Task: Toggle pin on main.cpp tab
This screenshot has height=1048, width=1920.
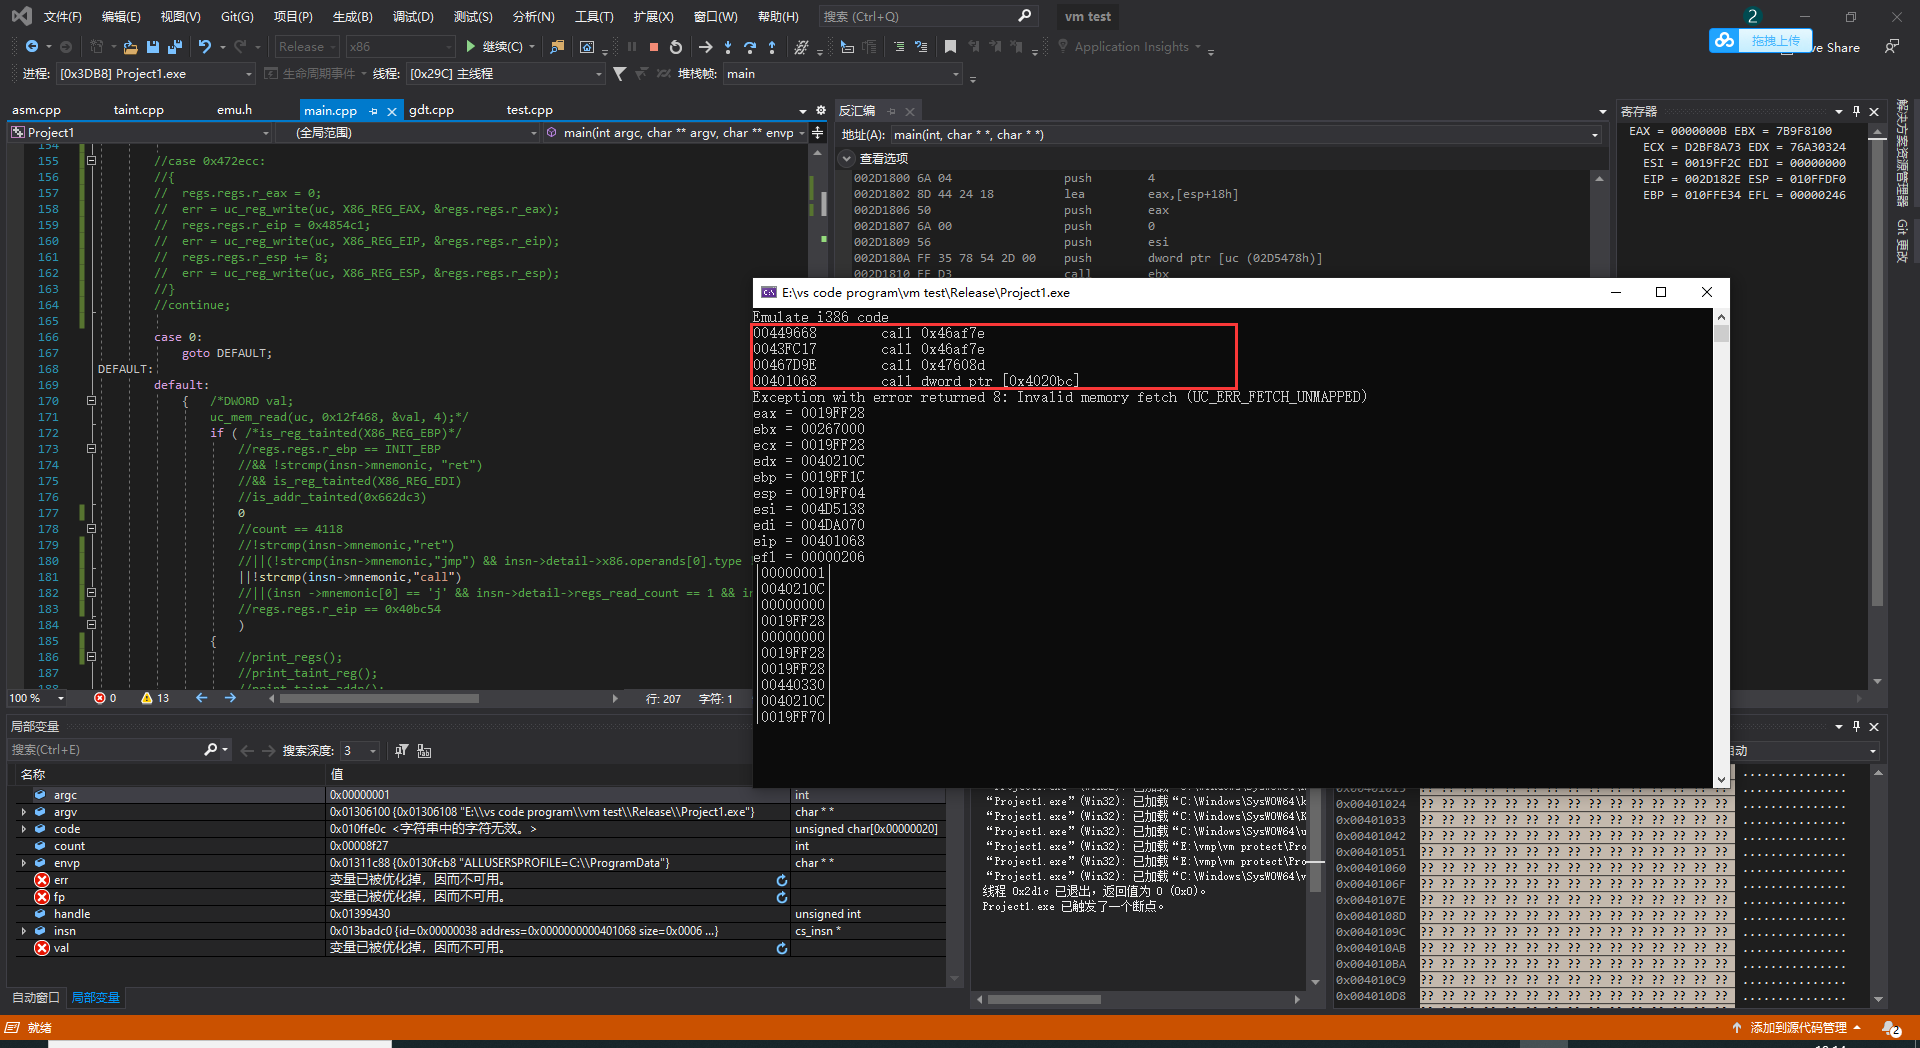Action: coord(374,111)
